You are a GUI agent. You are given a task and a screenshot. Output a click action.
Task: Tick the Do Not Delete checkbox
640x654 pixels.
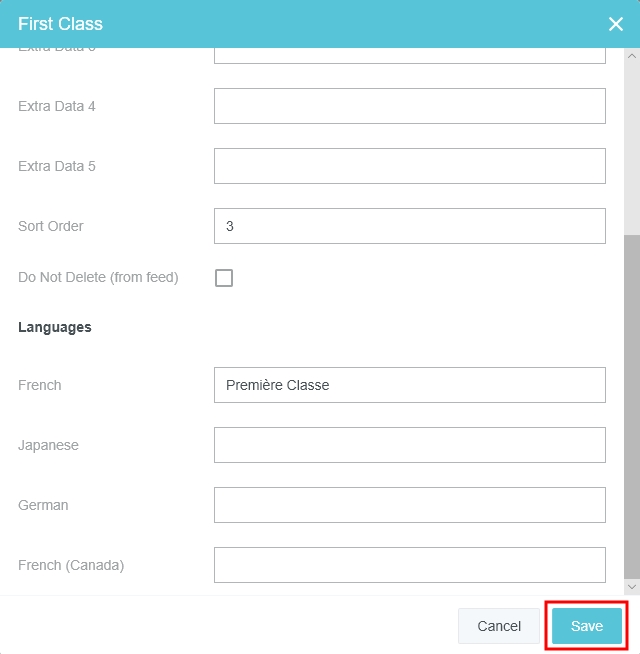pos(224,278)
